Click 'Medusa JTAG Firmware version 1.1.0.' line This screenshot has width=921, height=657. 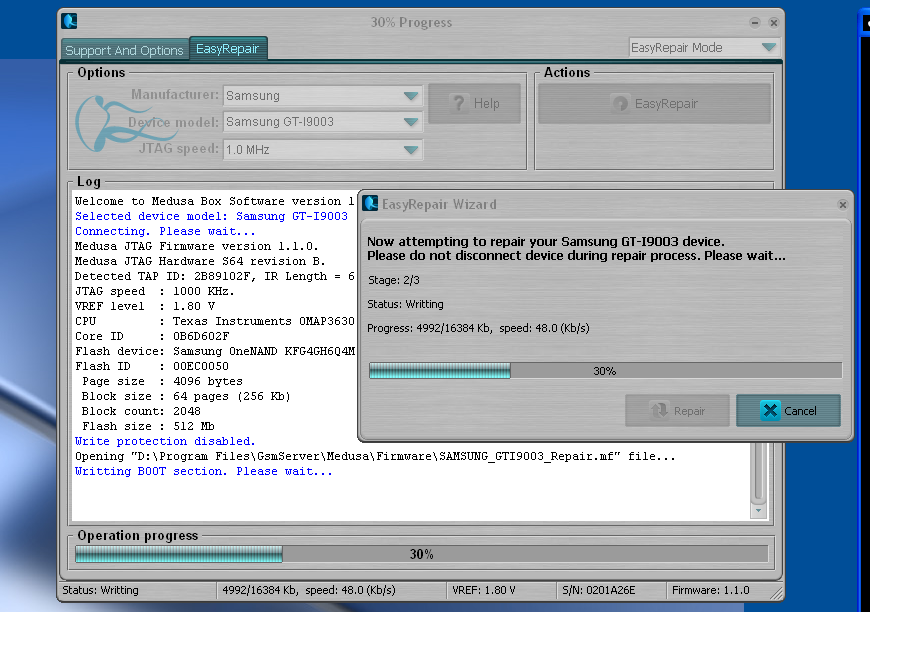(x=197, y=246)
